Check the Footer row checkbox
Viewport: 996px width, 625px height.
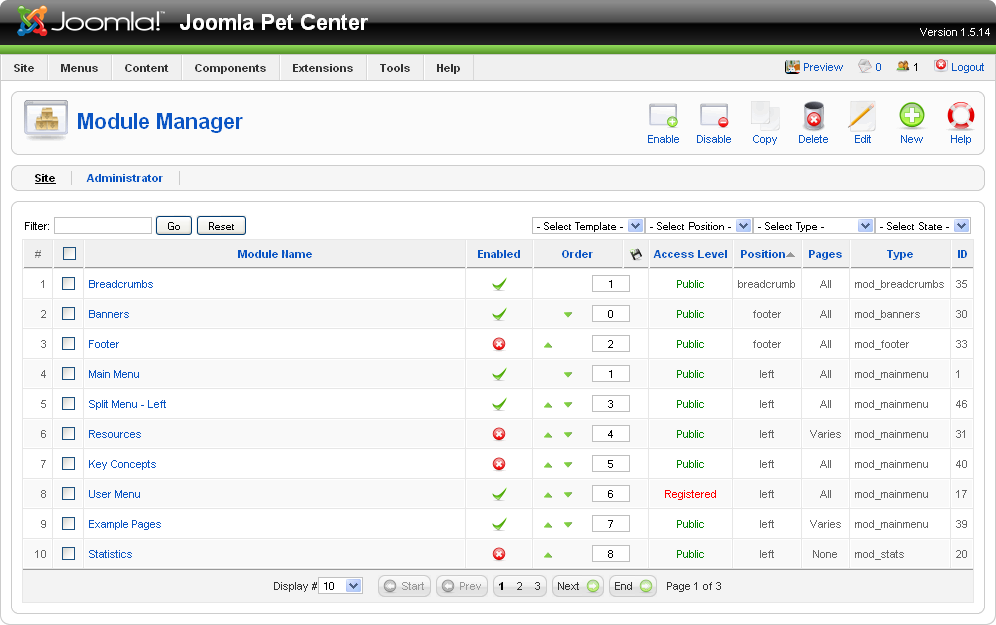click(x=69, y=343)
